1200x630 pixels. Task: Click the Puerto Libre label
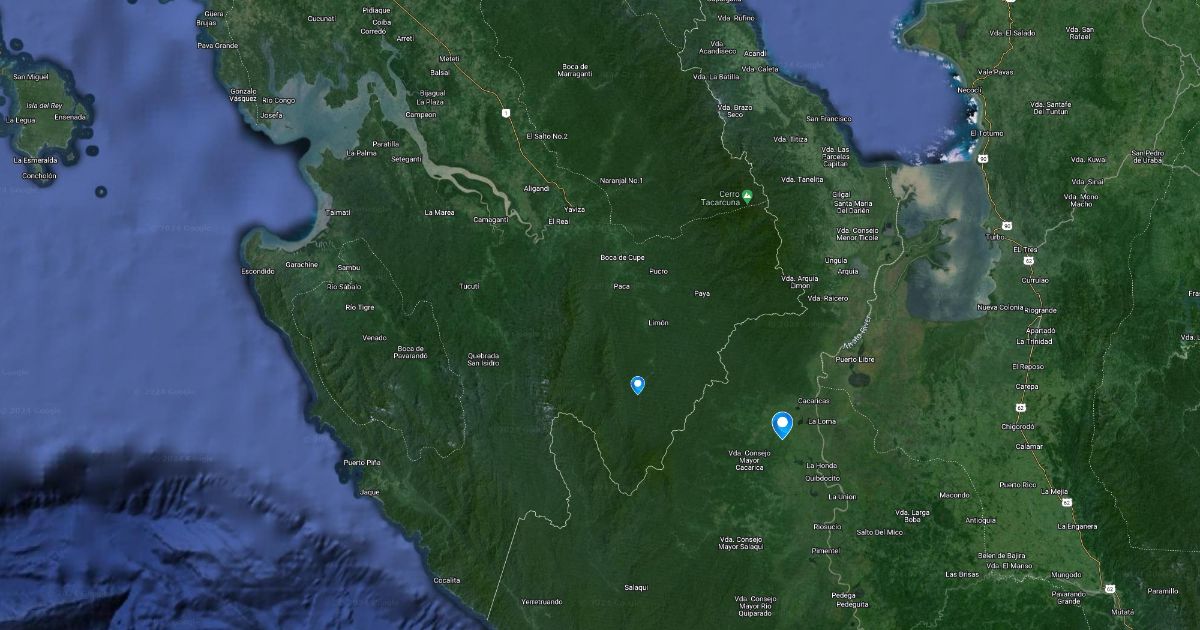(855, 359)
